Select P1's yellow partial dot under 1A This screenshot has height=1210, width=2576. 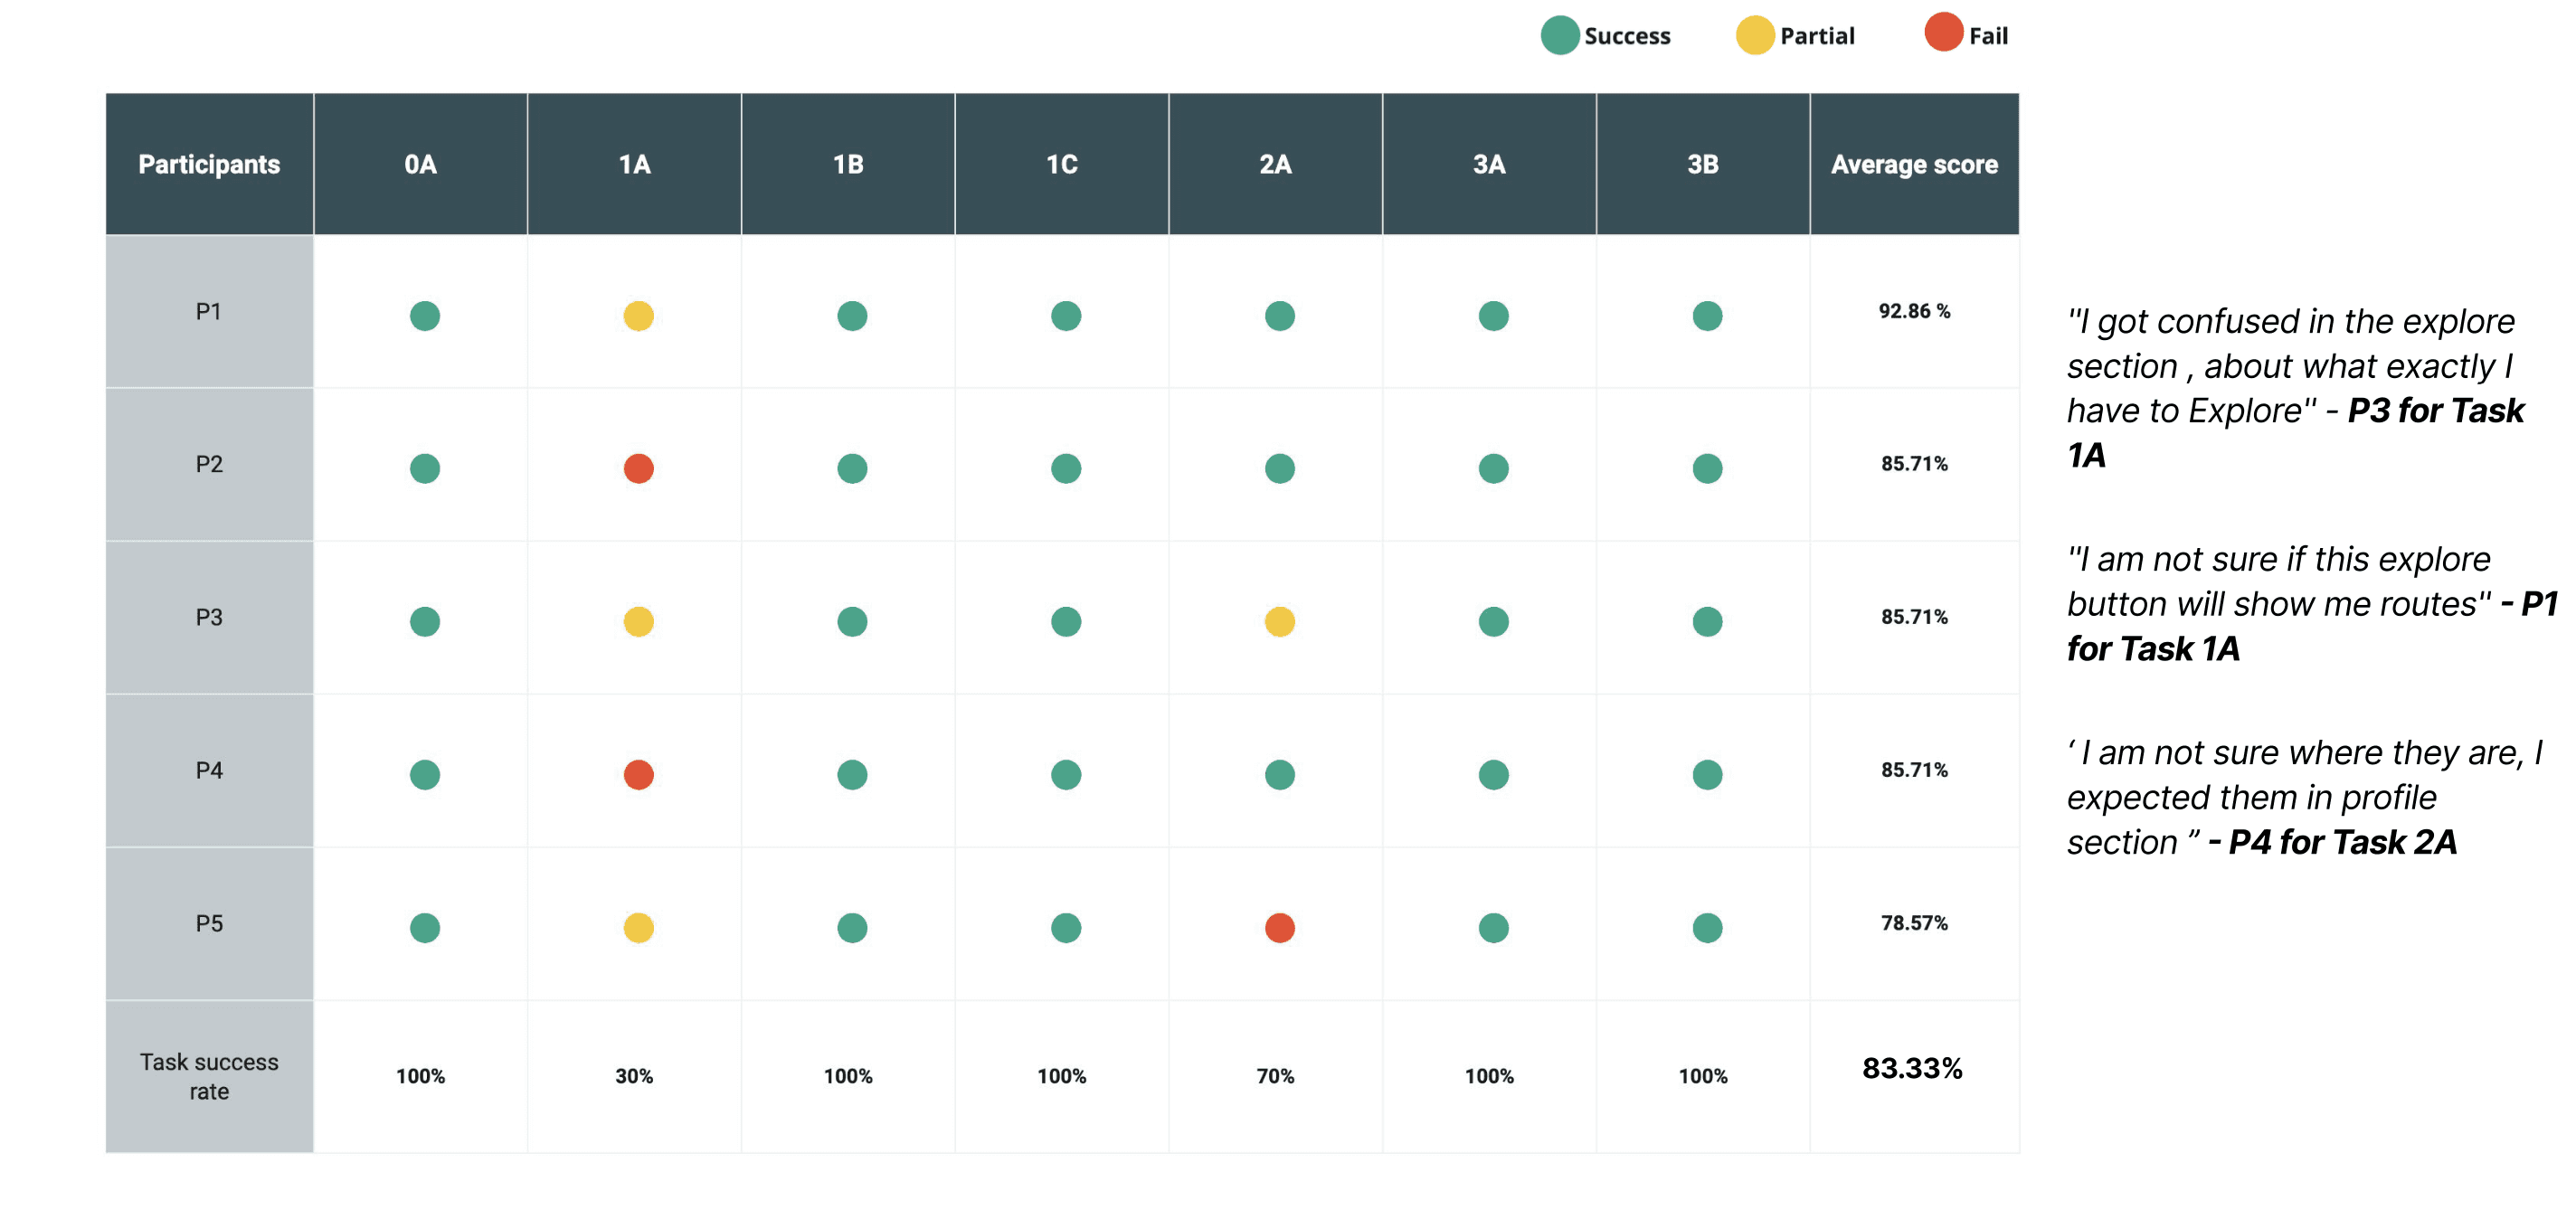(638, 316)
